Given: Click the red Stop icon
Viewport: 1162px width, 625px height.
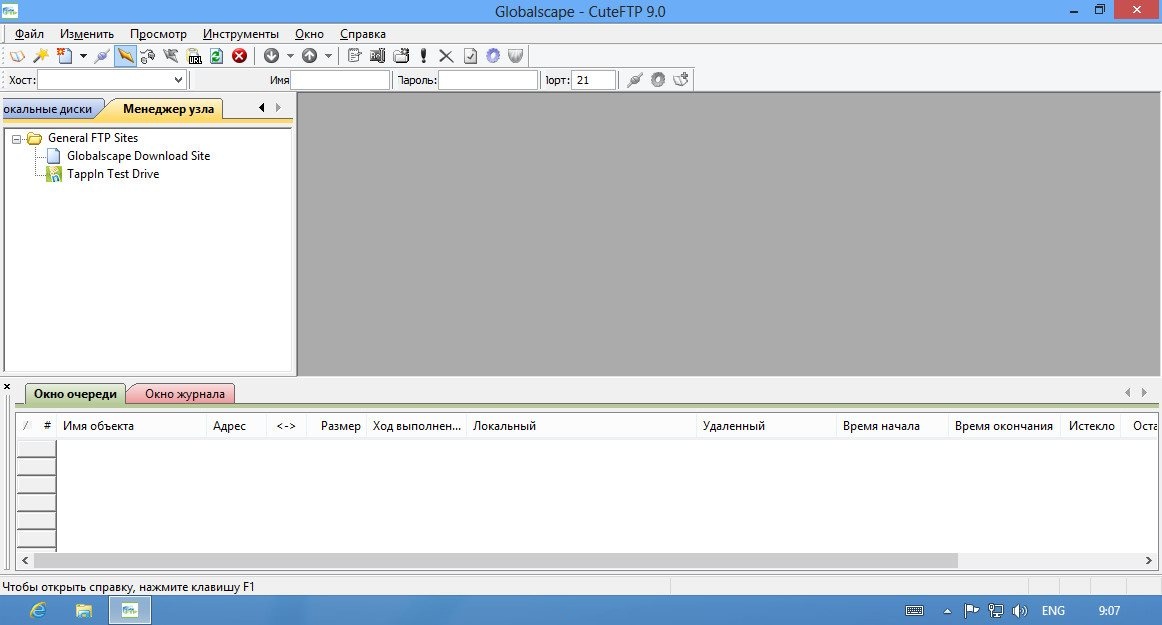Looking at the screenshot, I should click(x=239, y=56).
